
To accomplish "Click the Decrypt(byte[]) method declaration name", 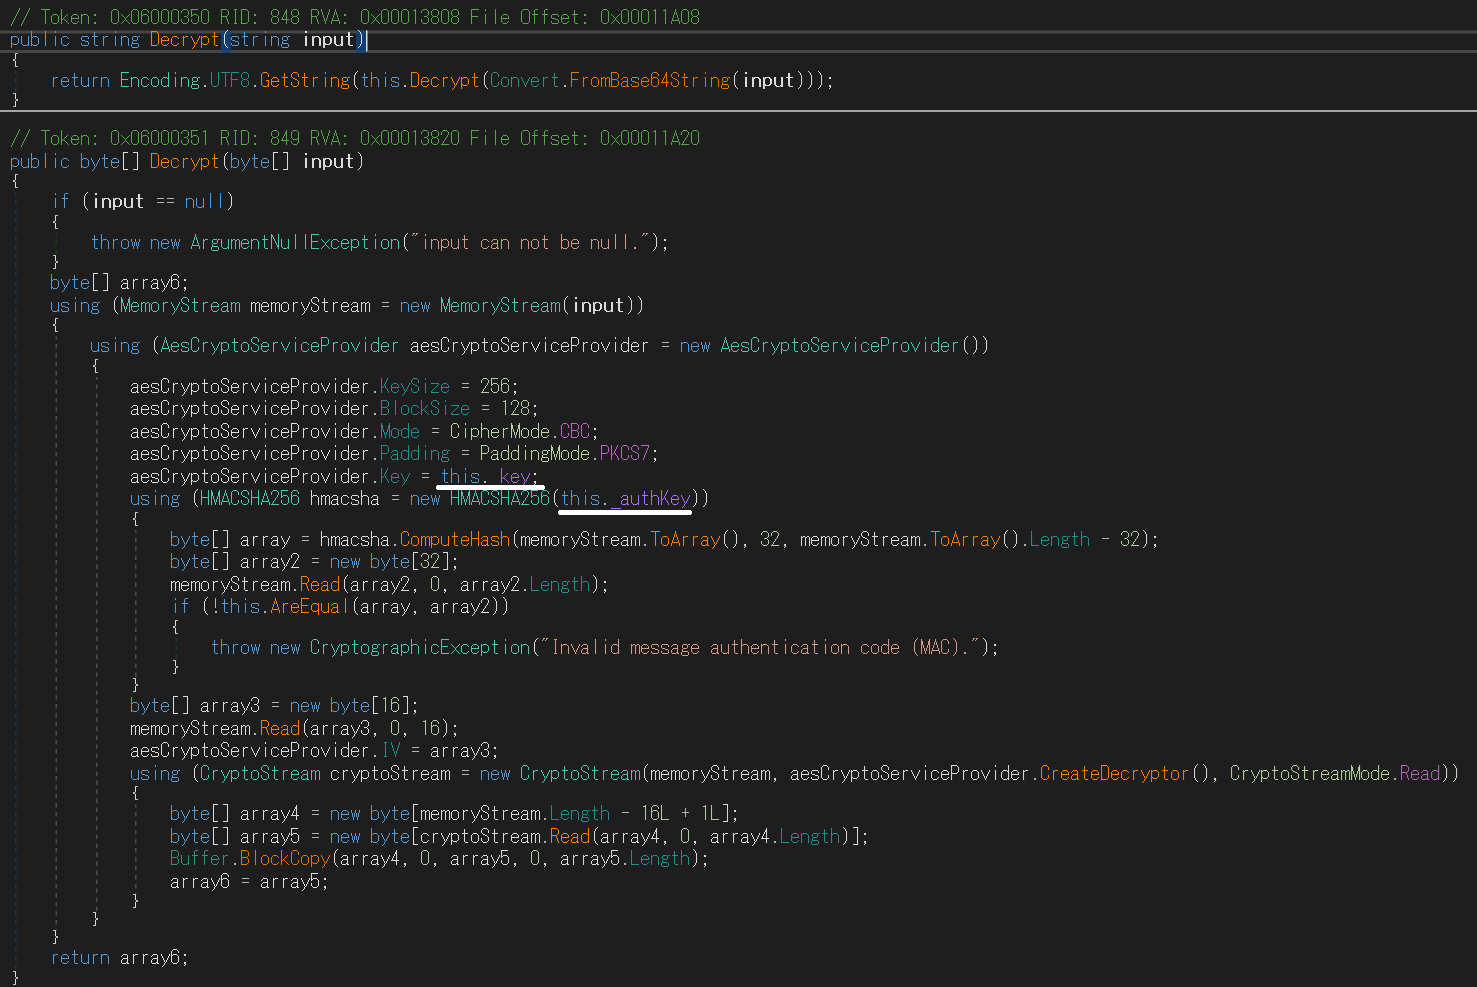I will 184,161.
